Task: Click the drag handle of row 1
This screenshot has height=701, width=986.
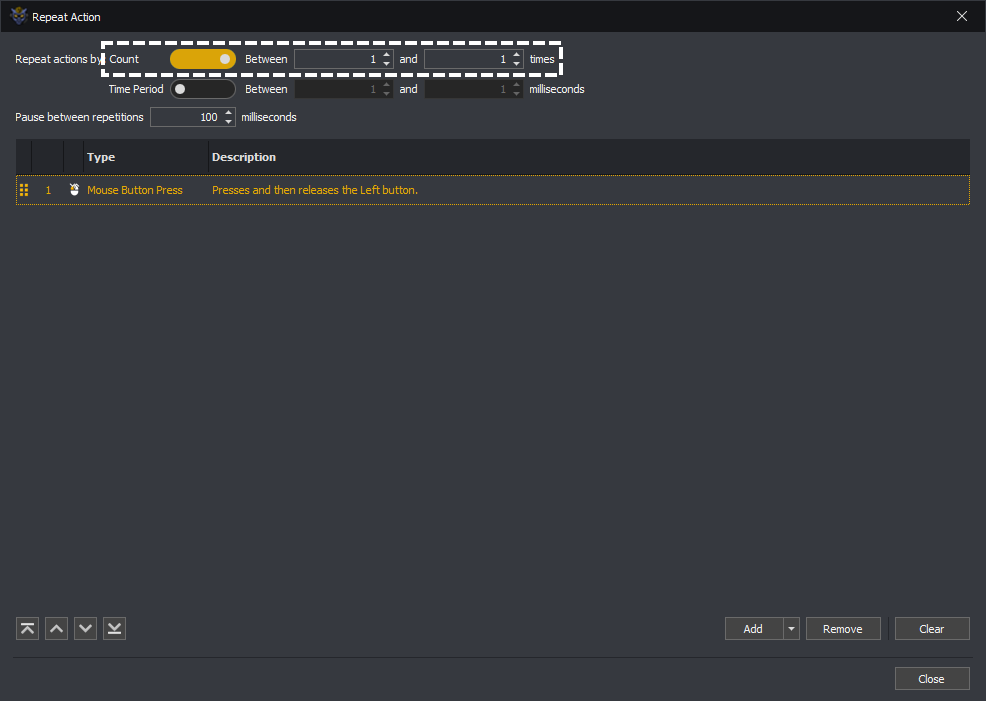Action: 24,190
